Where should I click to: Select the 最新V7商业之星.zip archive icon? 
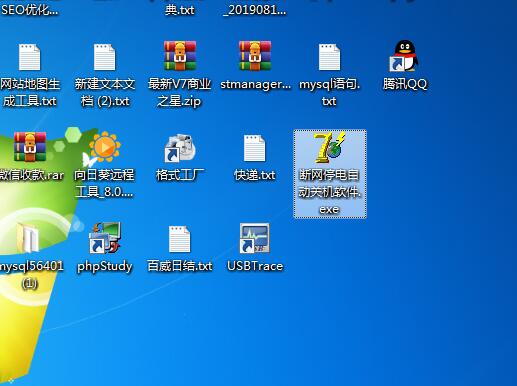180,56
